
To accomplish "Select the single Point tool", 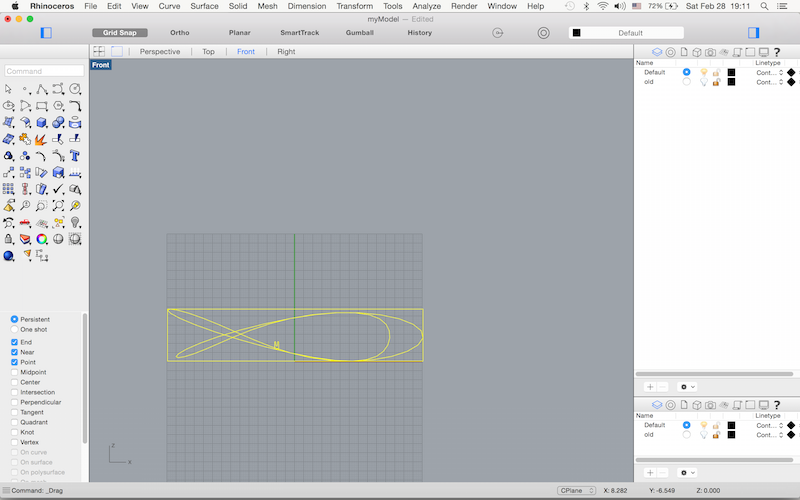I will coord(25,89).
